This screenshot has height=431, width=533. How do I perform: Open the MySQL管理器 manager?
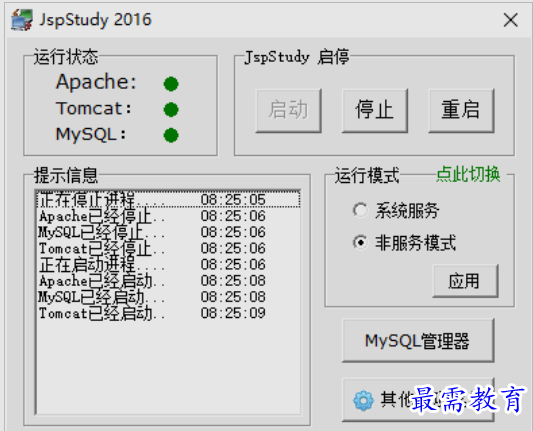pyautogui.click(x=418, y=341)
